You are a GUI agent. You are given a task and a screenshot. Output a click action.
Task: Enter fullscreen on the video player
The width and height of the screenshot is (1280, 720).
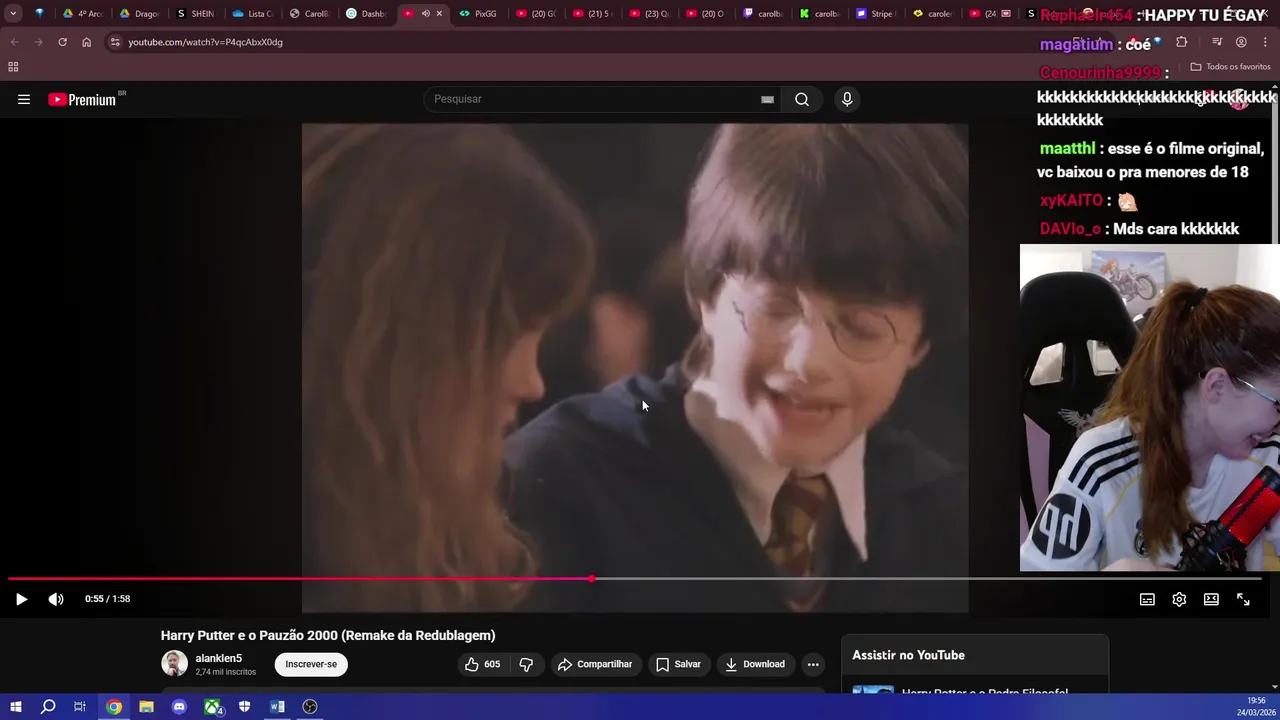click(x=1243, y=599)
